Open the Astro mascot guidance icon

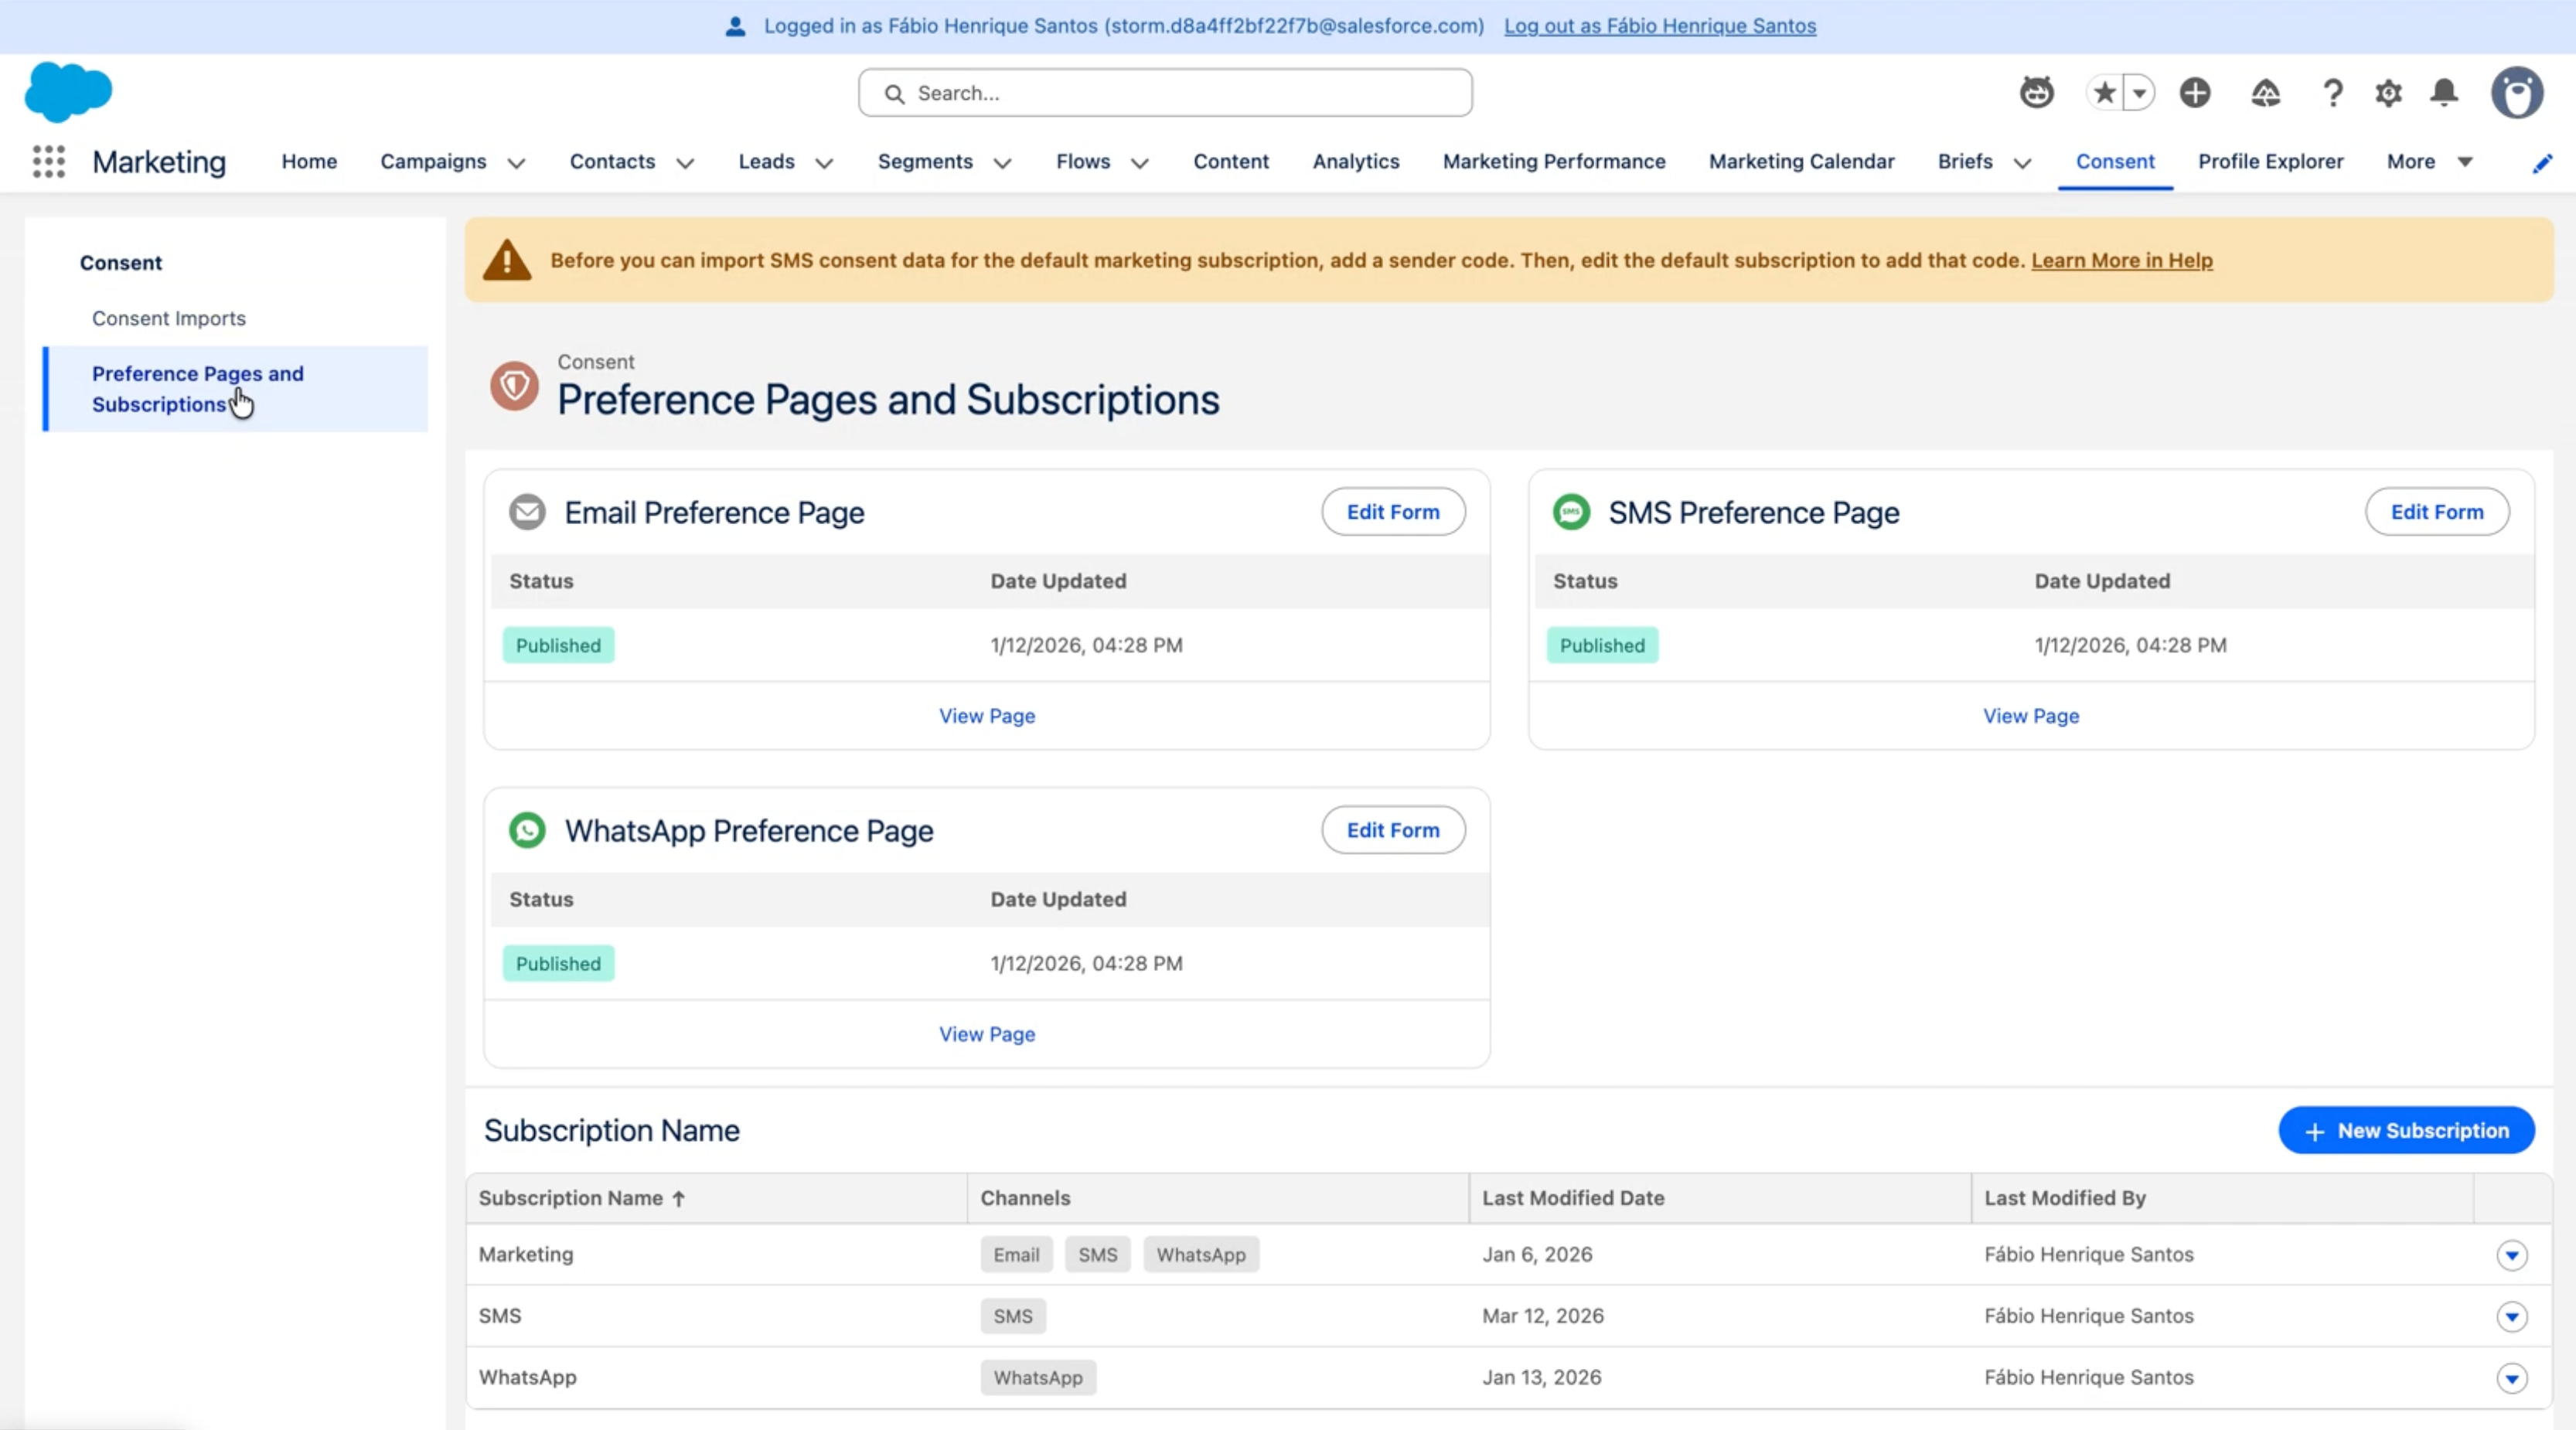(x=2036, y=92)
